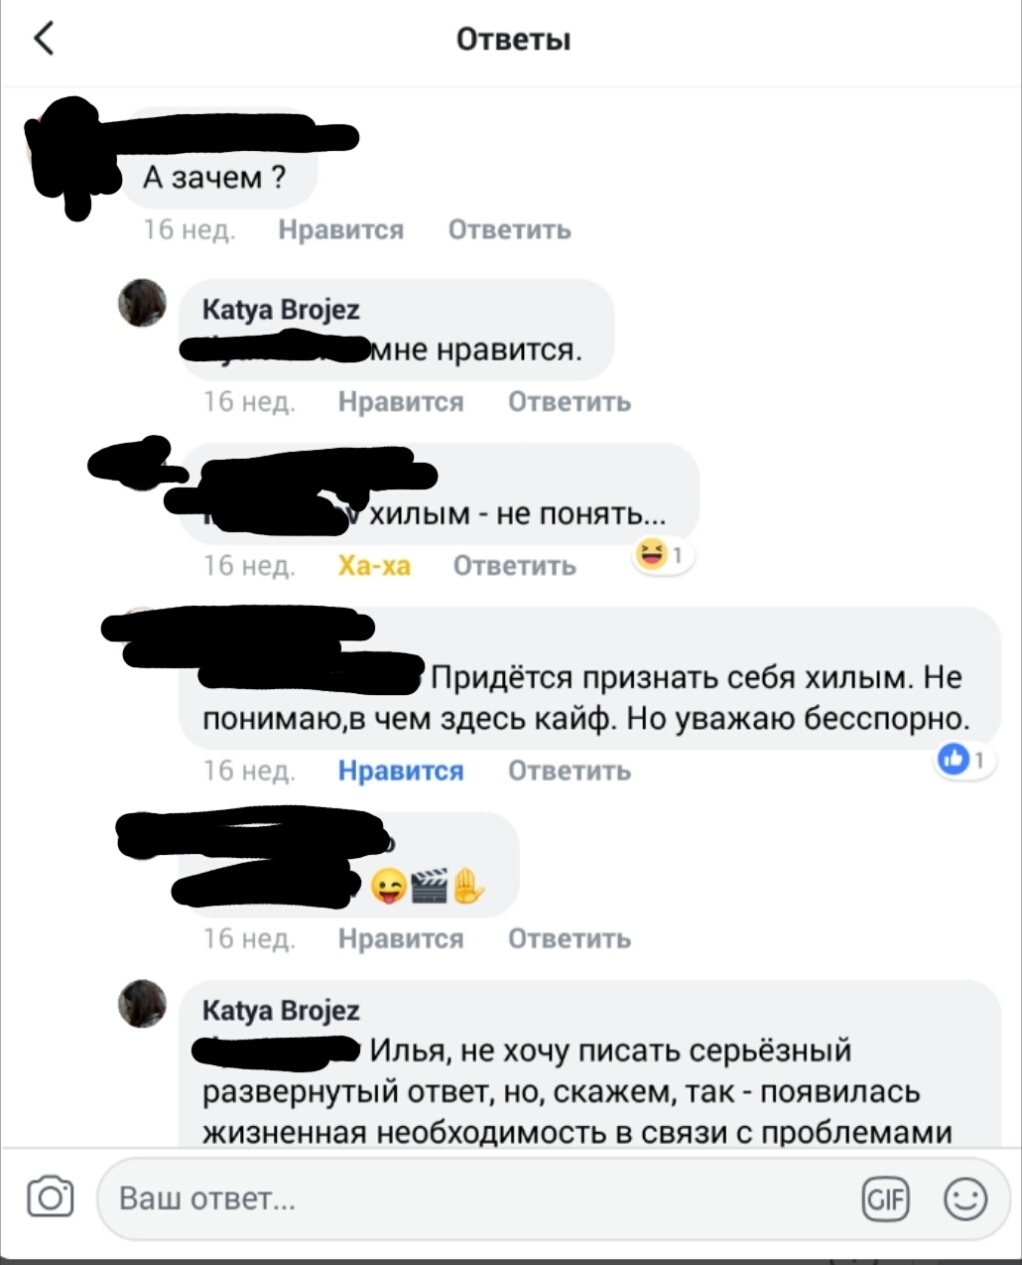Screen dimensions: 1022x1265
Task: Focus the "Ваш ответ..." input field
Action: (x=480, y=1198)
